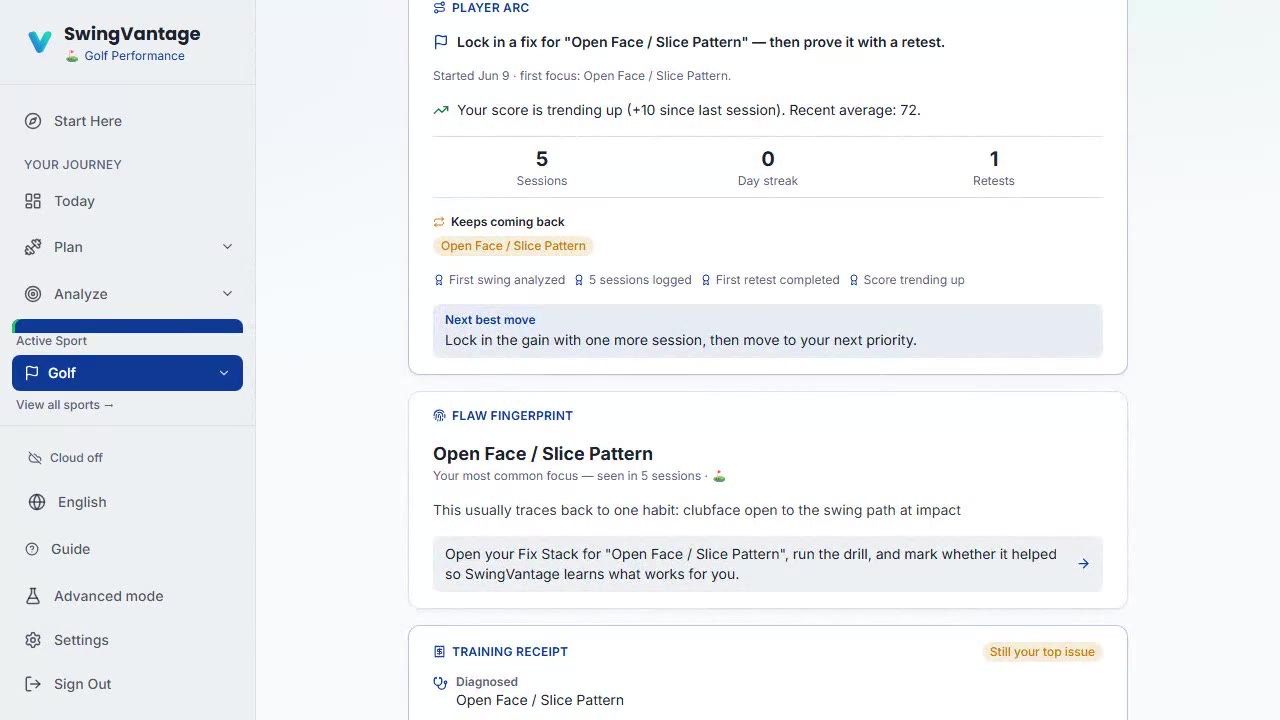Click the Player Arc header icon
The image size is (1280, 720).
pos(439,8)
